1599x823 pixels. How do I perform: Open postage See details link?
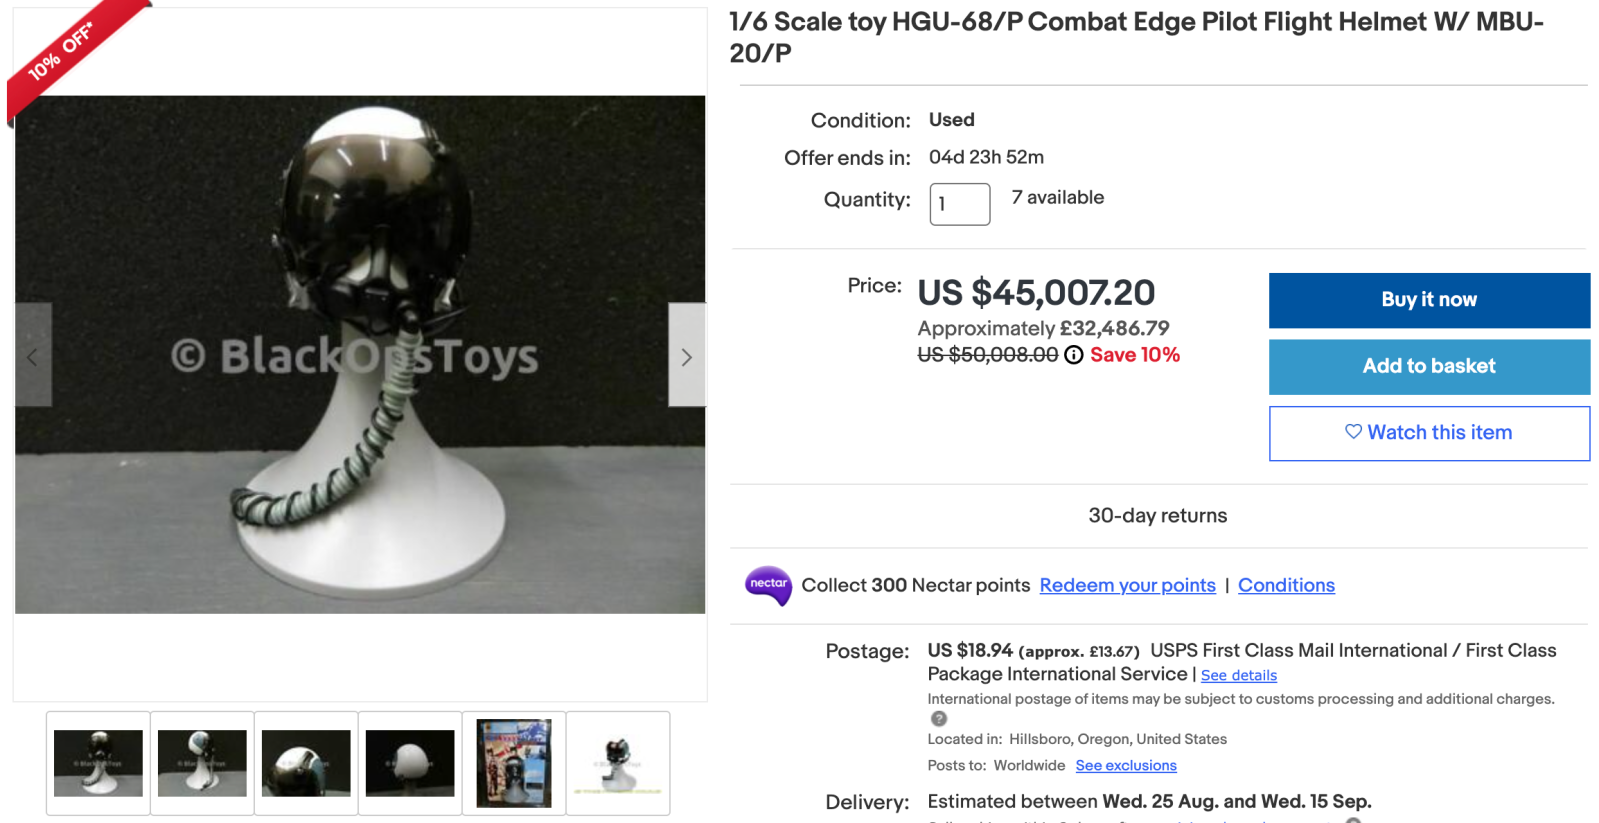[1238, 675]
